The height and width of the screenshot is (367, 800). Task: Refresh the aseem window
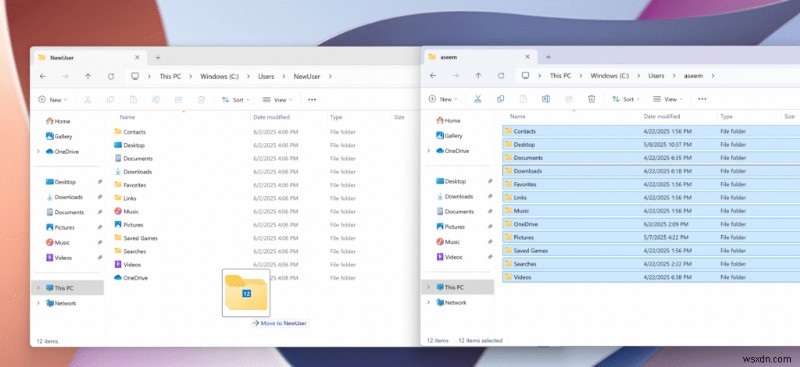[501, 76]
